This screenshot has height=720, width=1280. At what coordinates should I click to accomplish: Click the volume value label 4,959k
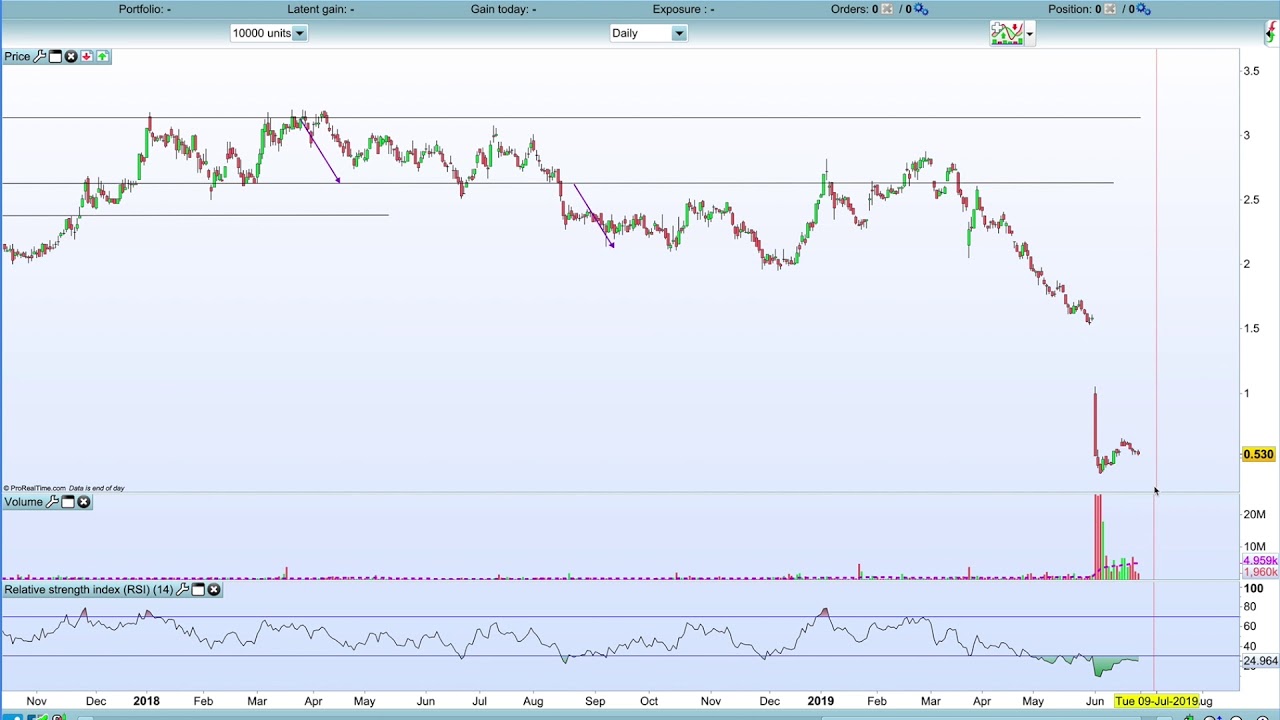1260,561
